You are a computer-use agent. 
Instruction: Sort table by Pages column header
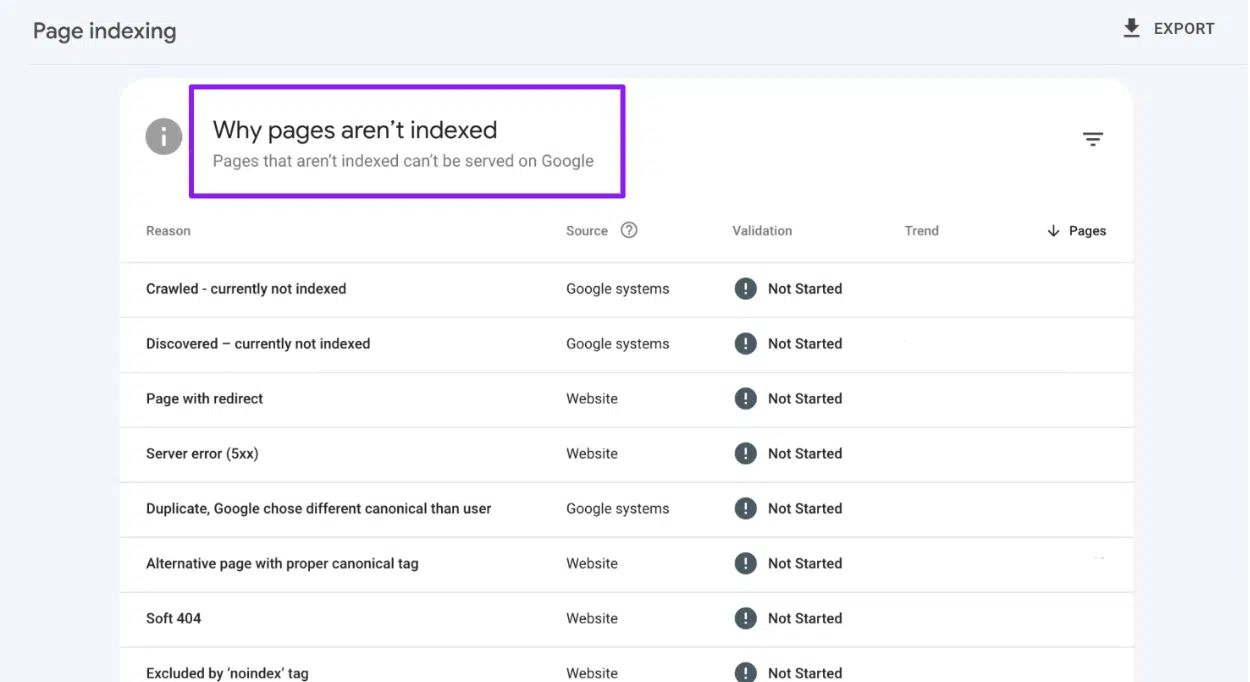pos(1087,231)
